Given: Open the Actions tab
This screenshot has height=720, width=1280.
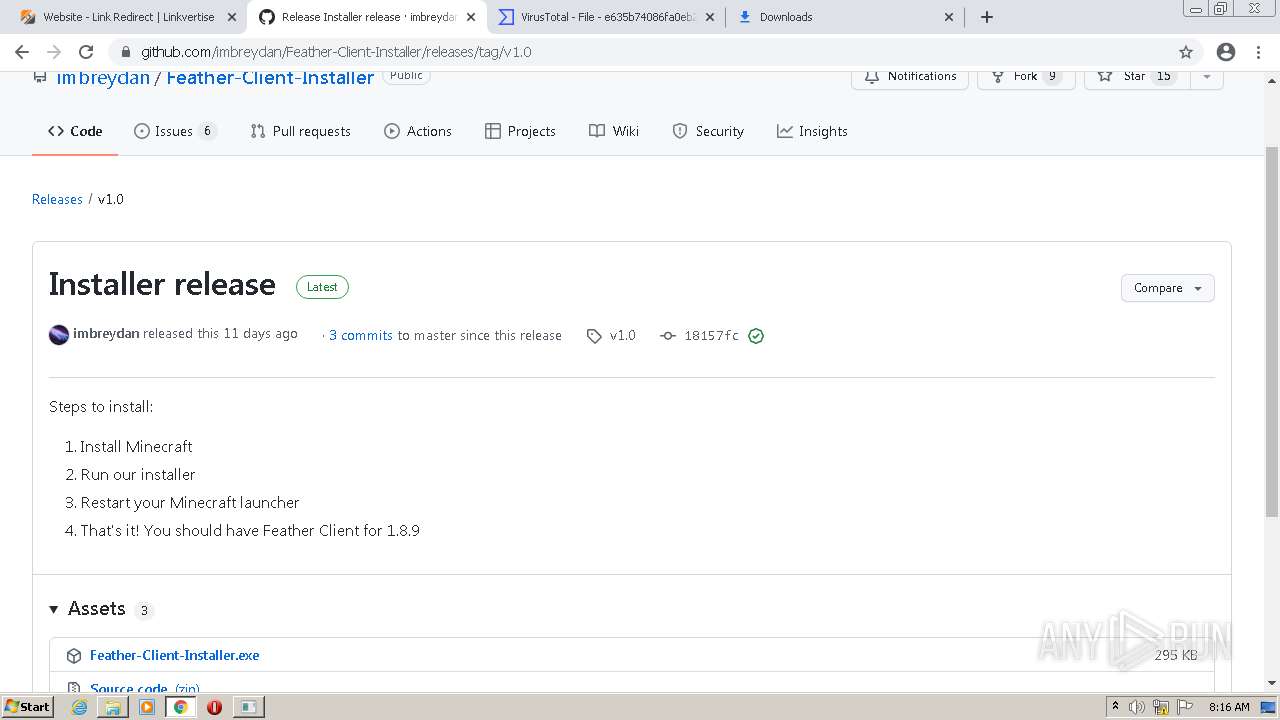Looking at the screenshot, I should tap(418, 131).
